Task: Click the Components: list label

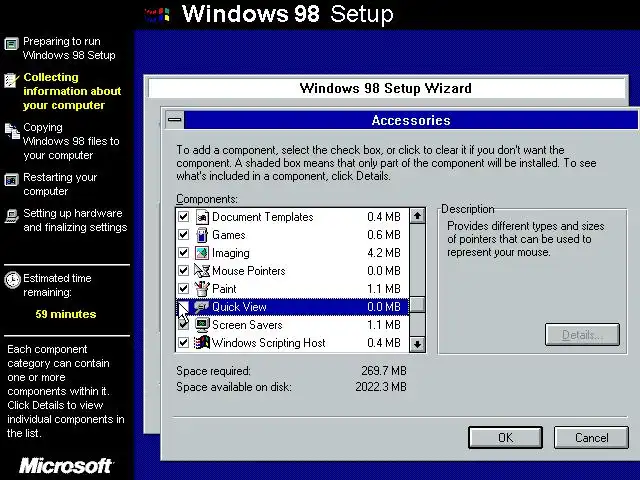Action: tap(207, 199)
